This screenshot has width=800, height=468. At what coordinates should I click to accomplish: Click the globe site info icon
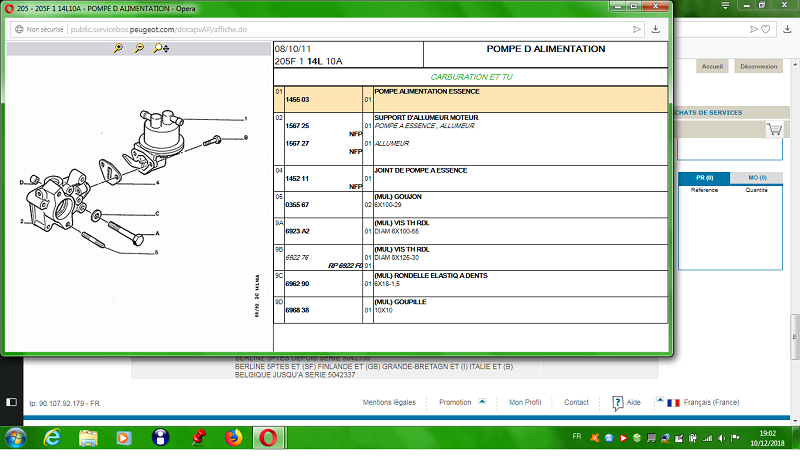click(19, 30)
